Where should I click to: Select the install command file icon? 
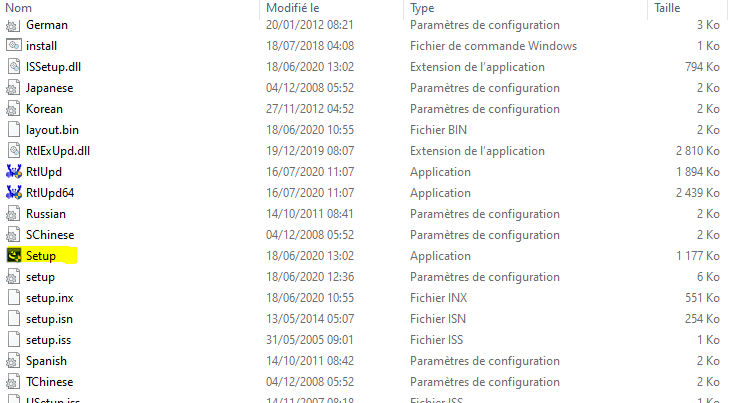(13, 46)
